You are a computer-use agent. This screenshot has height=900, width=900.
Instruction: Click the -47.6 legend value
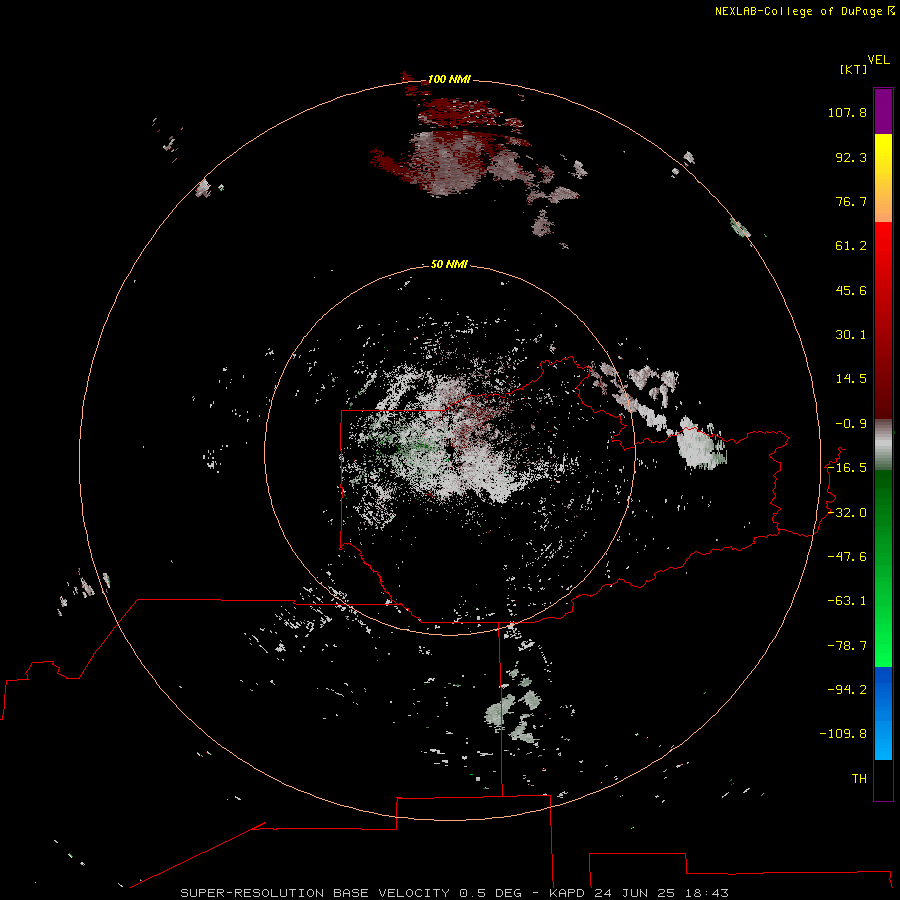[847, 557]
